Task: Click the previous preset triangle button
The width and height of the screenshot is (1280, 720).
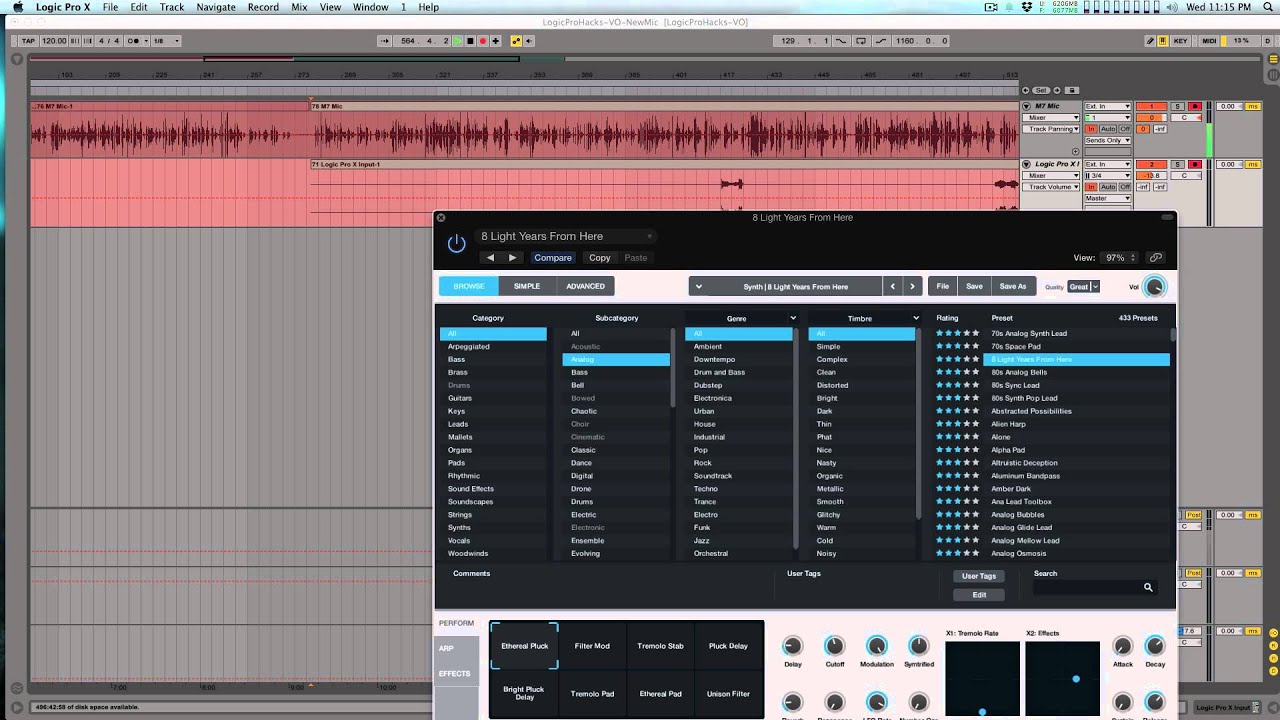Action: 490,258
